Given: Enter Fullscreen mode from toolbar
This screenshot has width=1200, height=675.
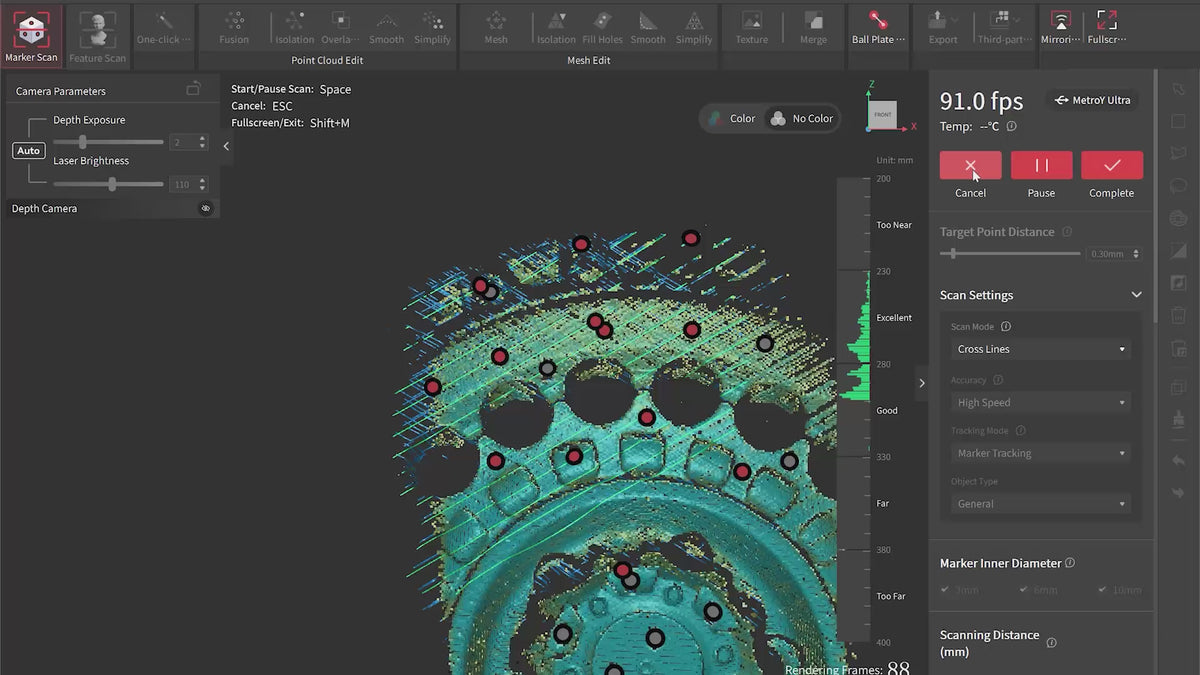Looking at the screenshot, I should (1107, 27).
